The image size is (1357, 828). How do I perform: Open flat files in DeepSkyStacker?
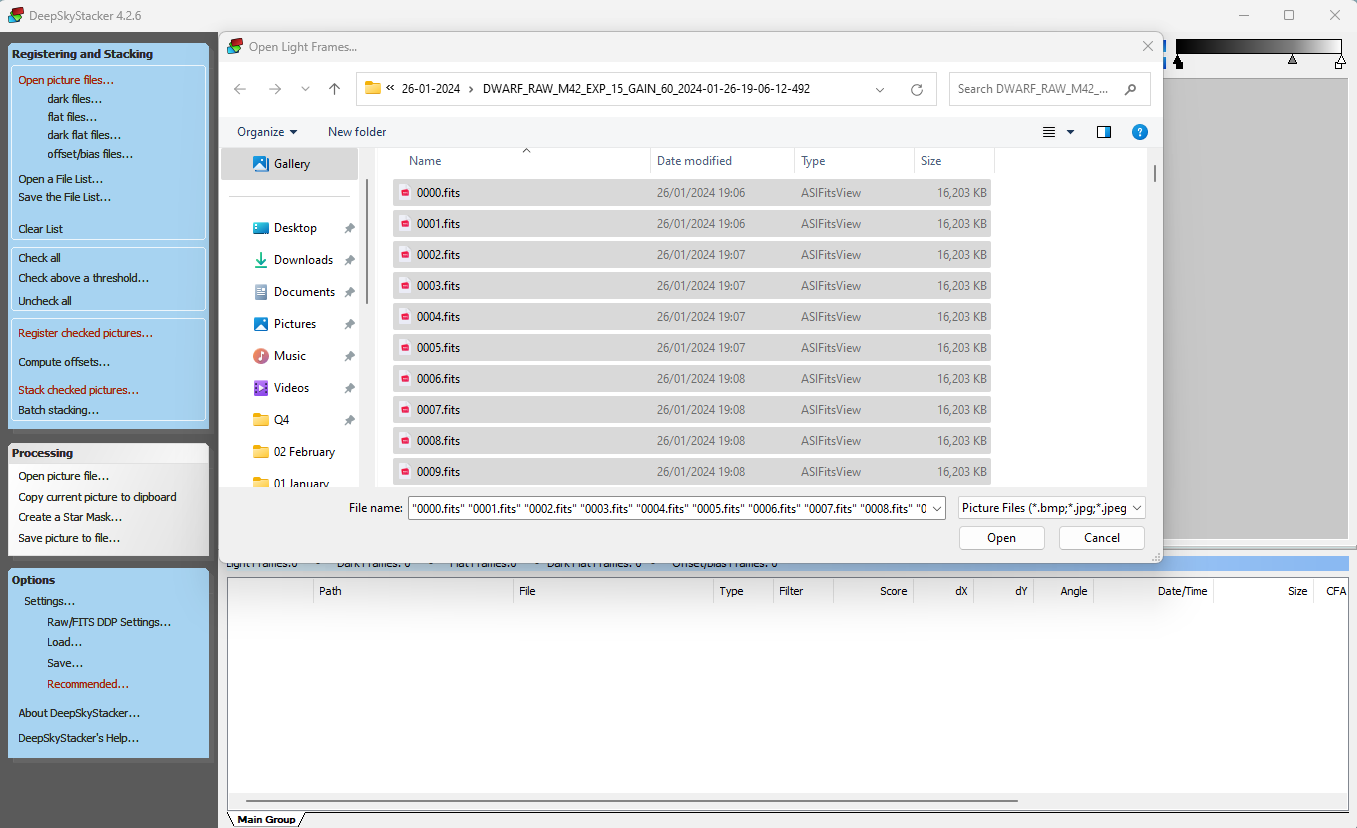pos(72,117)
